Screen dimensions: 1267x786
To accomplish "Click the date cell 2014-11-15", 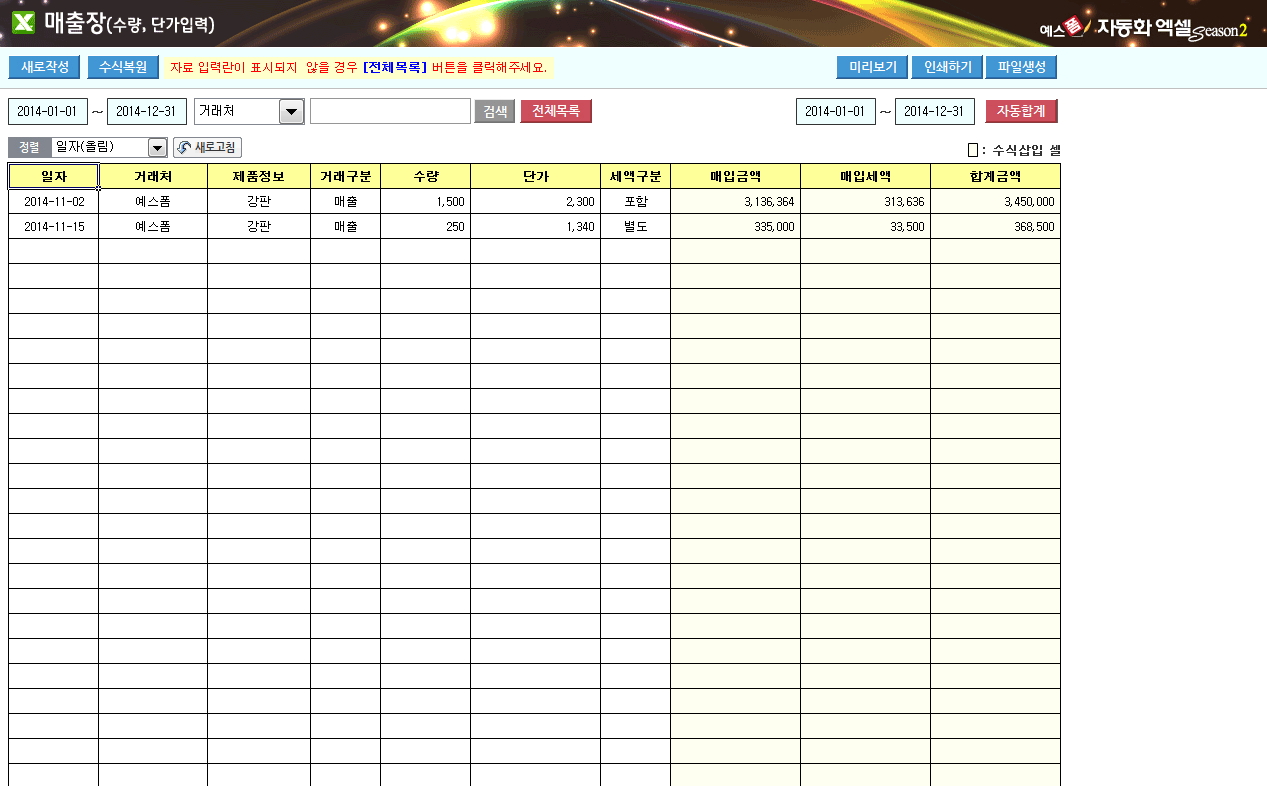I will tap(53, 226).
